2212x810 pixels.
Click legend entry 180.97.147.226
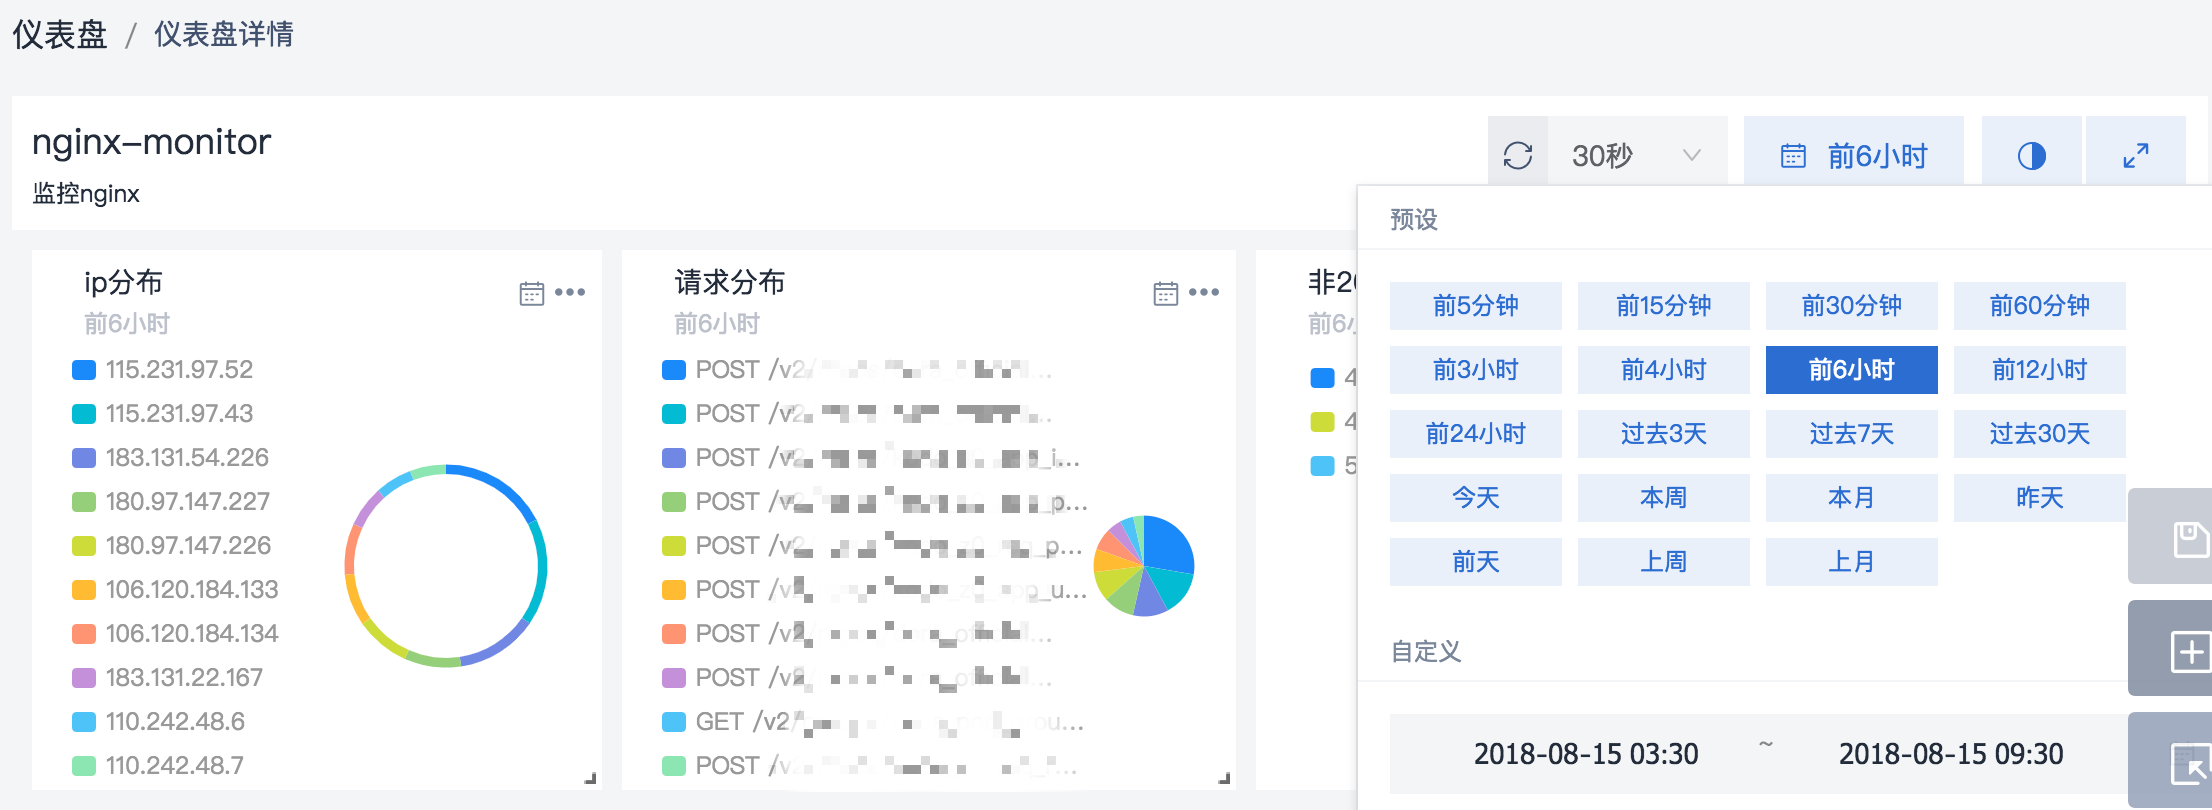pyautogui.click(x=171, y=546)
